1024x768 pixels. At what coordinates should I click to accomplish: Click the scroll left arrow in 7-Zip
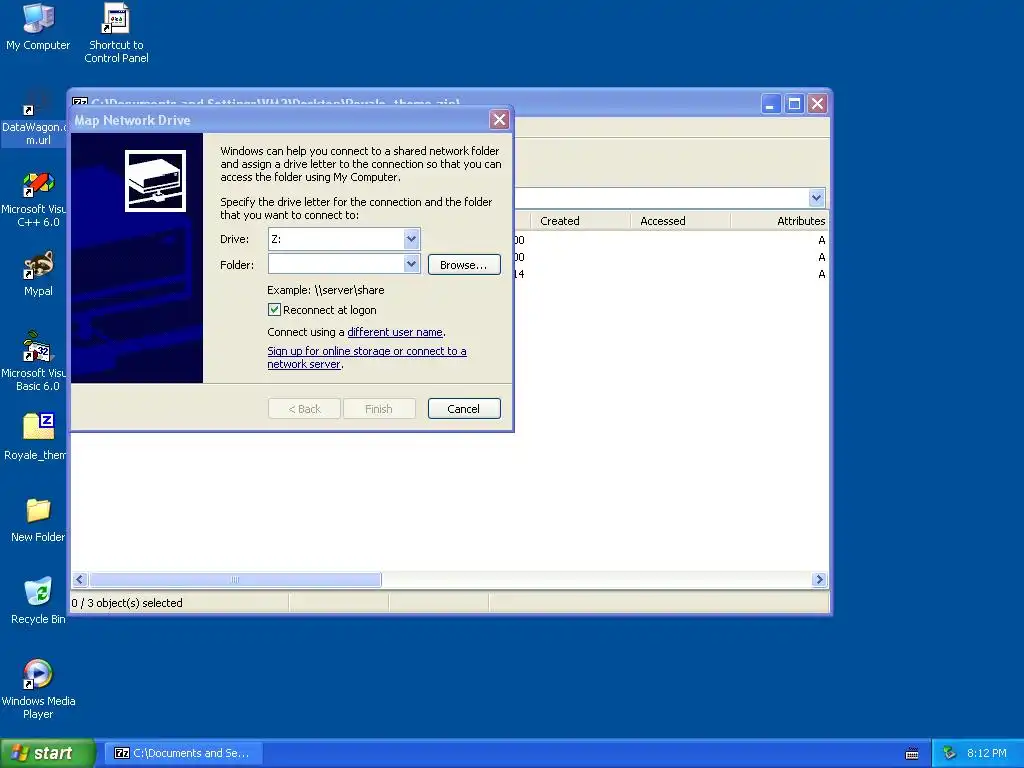pos(80,579)
